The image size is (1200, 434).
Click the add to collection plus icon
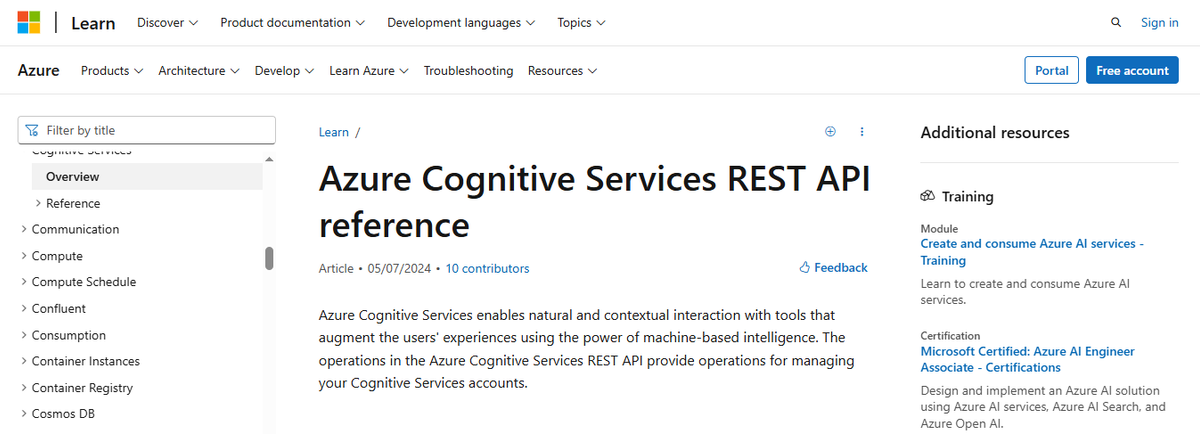click(830, 131)
